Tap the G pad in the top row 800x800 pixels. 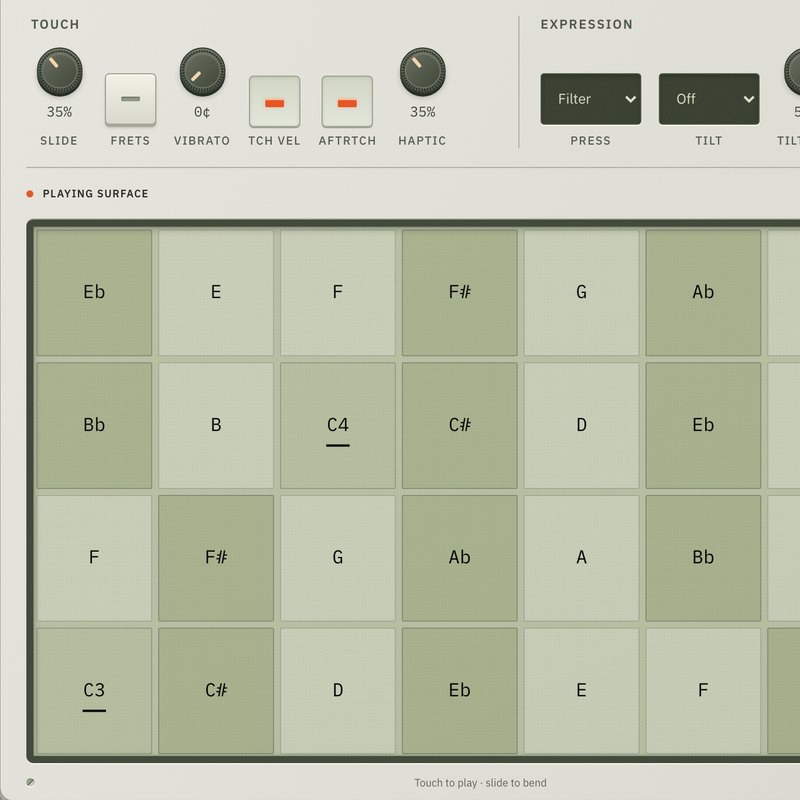pos(581,292)
